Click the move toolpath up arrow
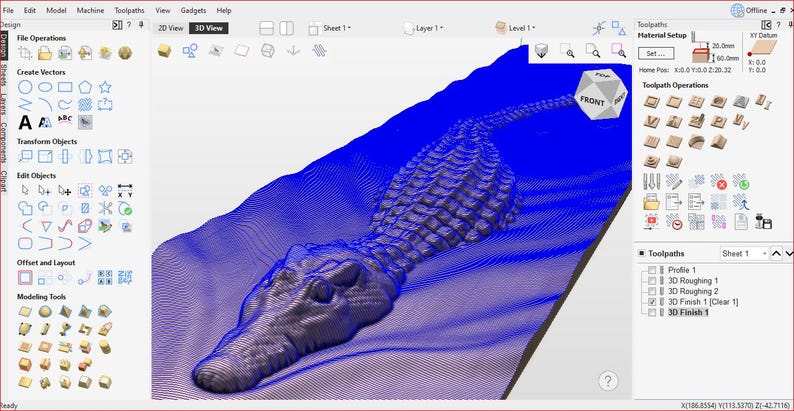794x411 pixels. coord(776,254)
